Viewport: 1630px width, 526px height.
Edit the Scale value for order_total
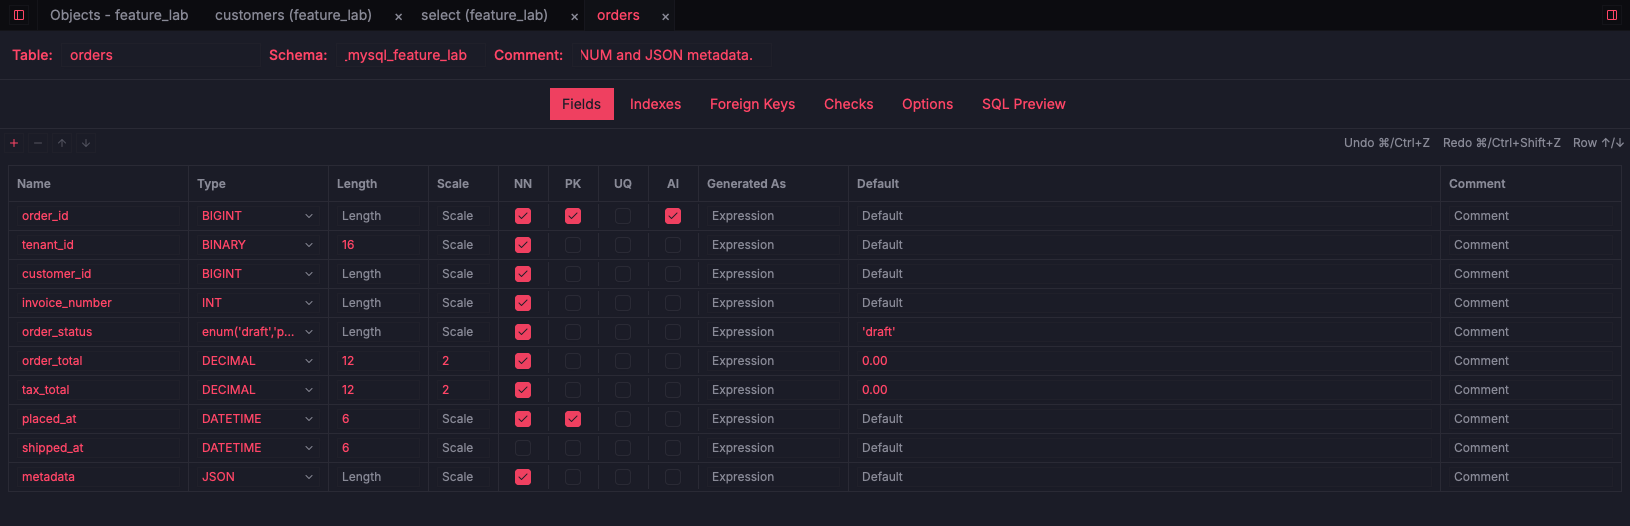tap(464, 361)
